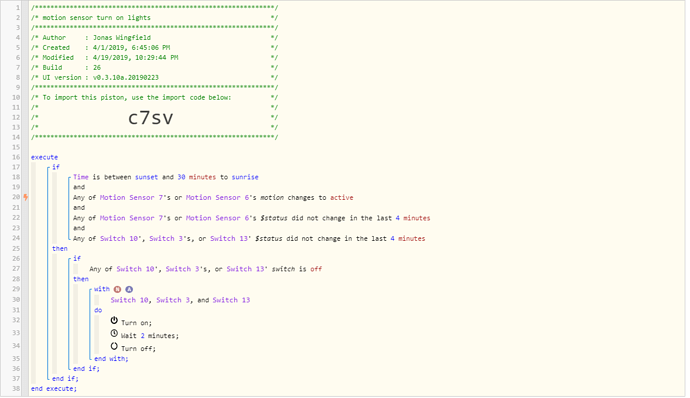Click the end execute; statement

pos(54,389)
